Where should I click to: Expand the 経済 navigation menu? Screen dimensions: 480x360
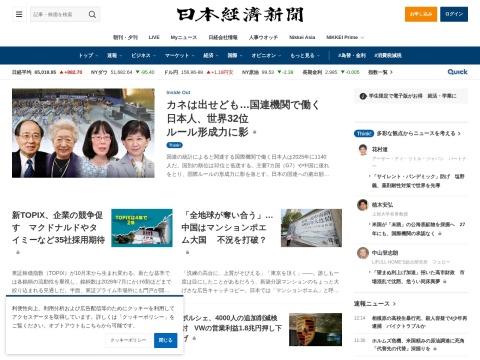pyautogui.click(x=211, y=55)
